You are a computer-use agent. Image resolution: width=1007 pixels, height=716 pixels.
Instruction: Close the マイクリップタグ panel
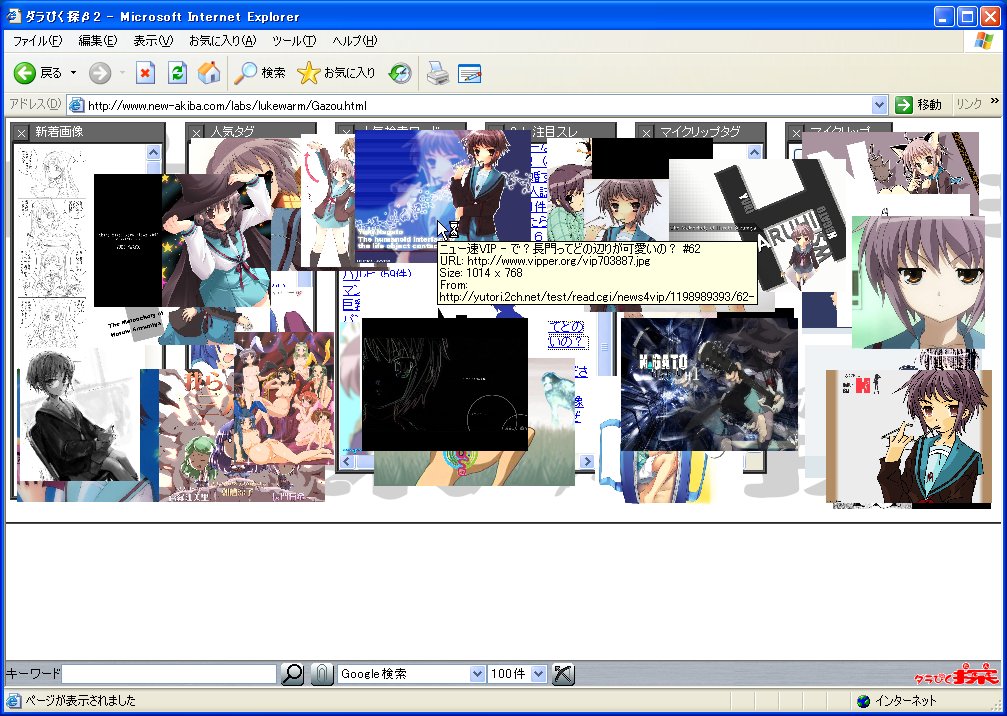tap(647, 133)
